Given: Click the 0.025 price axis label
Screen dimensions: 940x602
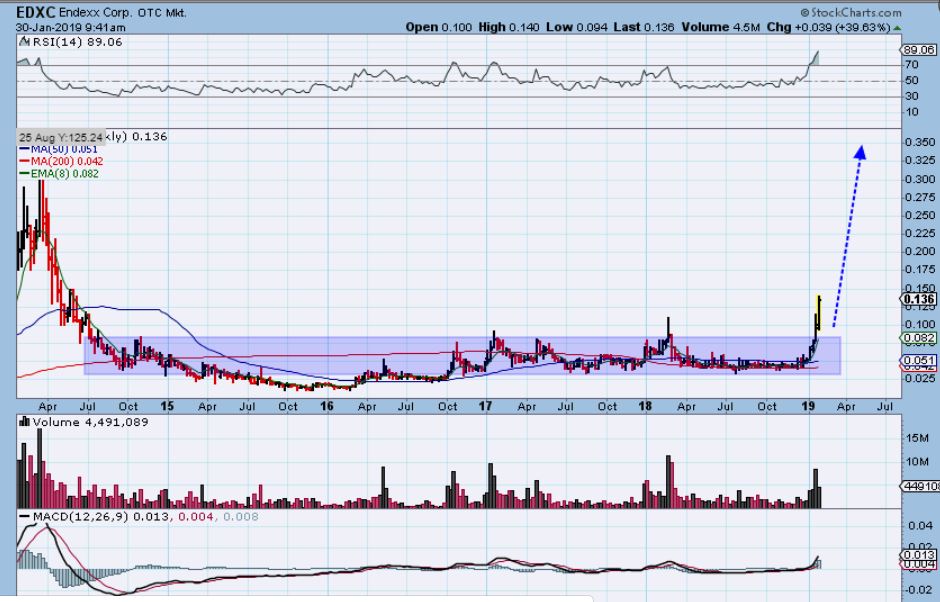Looking at the screenshot, I should [921, 378].
